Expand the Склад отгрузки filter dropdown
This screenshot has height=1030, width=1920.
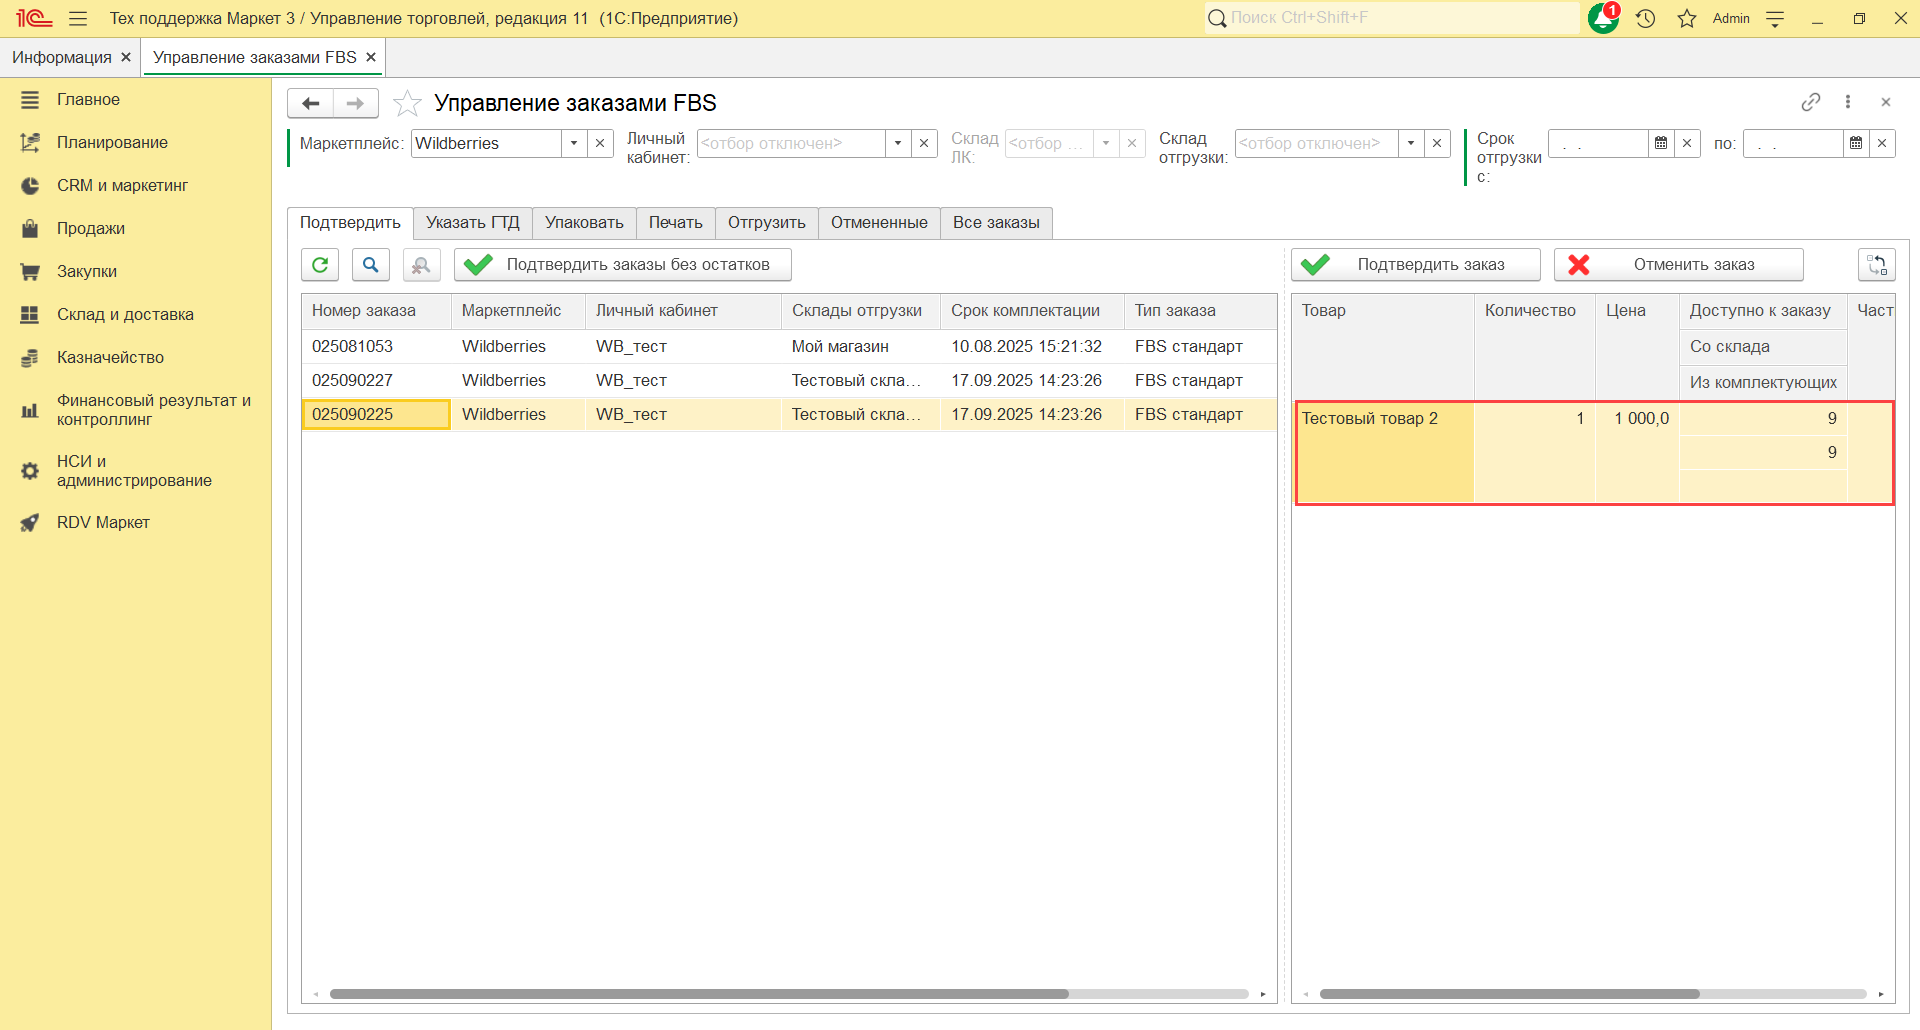pos(1411,143)
